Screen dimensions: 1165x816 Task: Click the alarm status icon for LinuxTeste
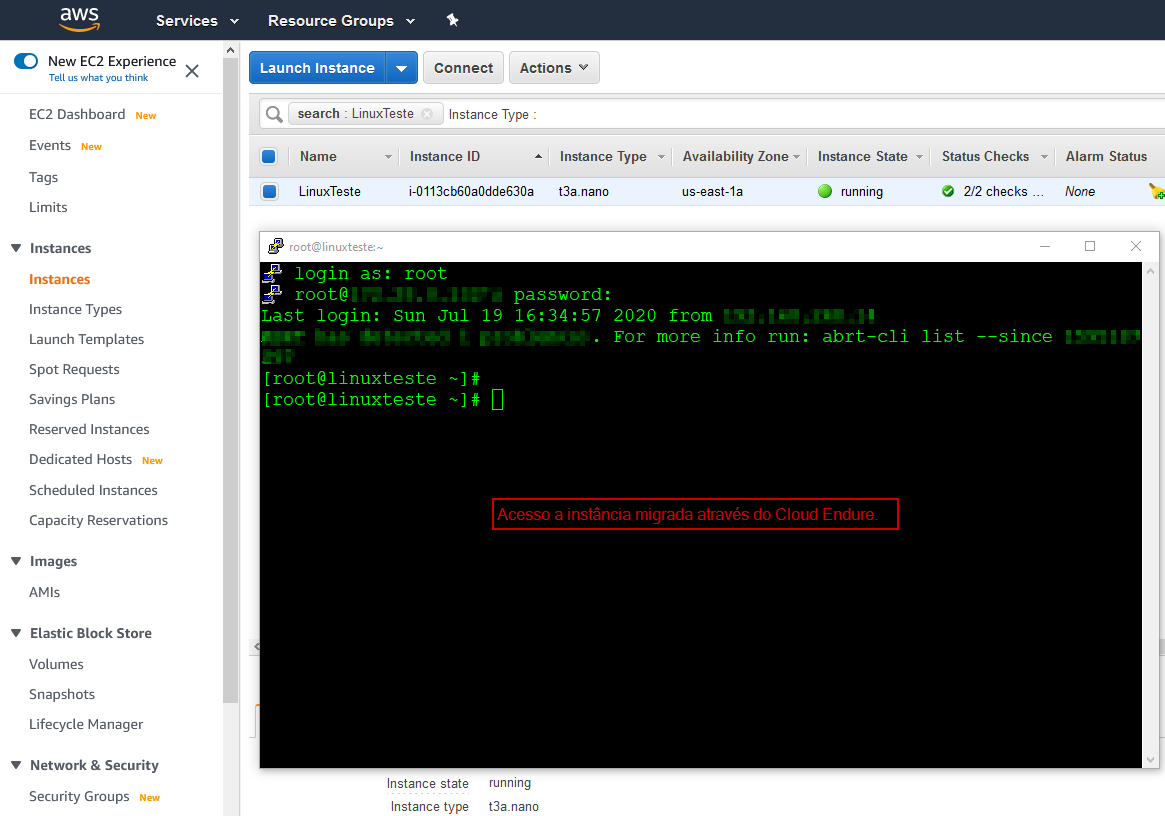pyautogui.click(x=1156, y=191)
